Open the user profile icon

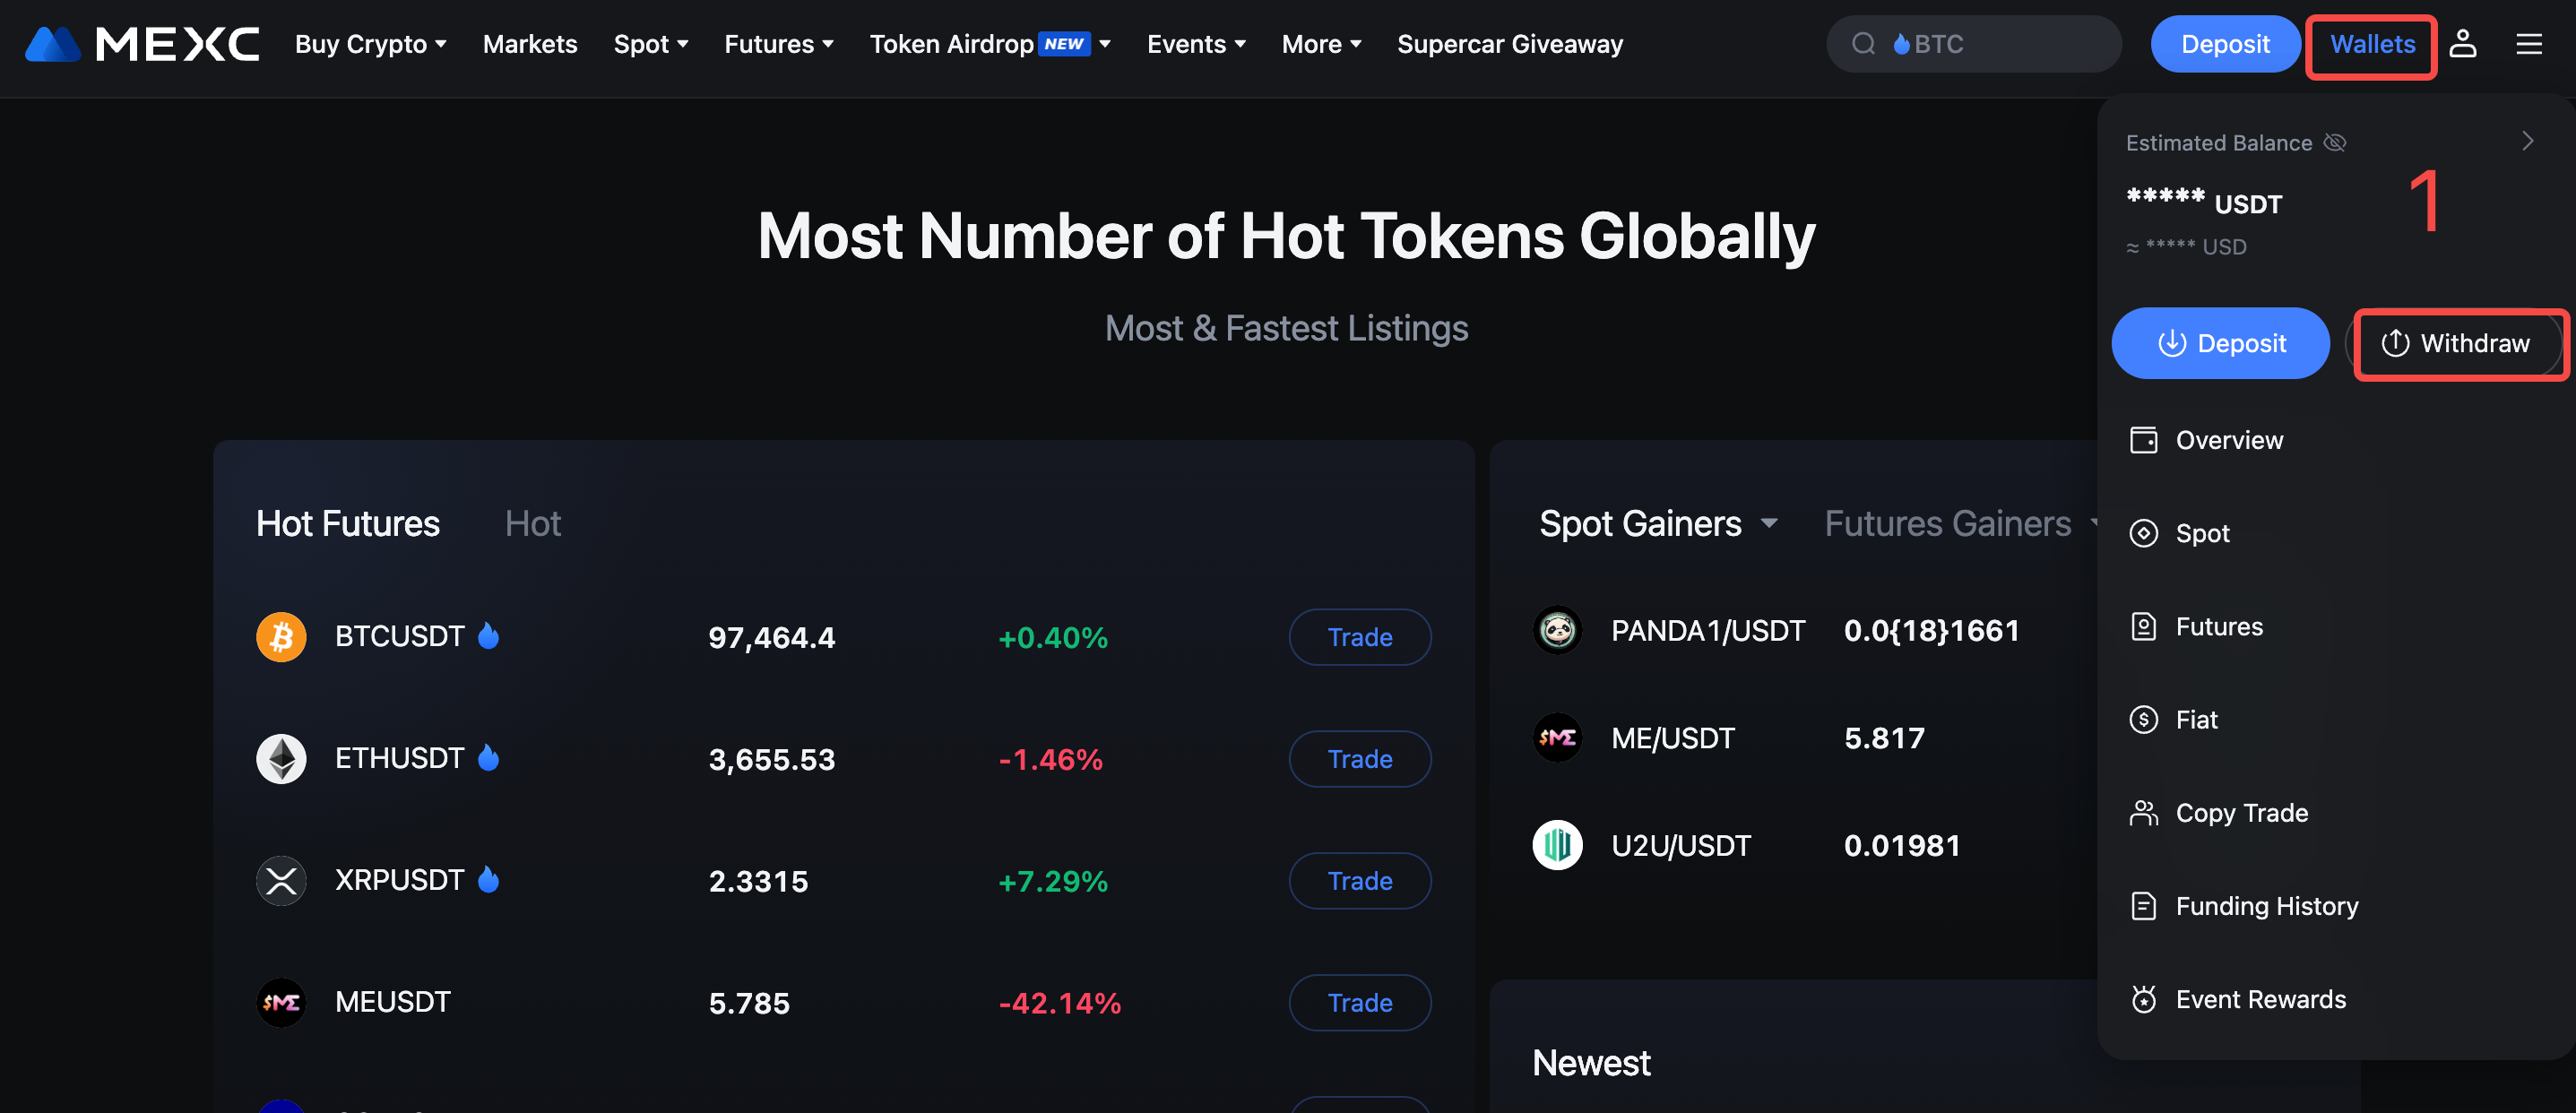[2462, 44]
